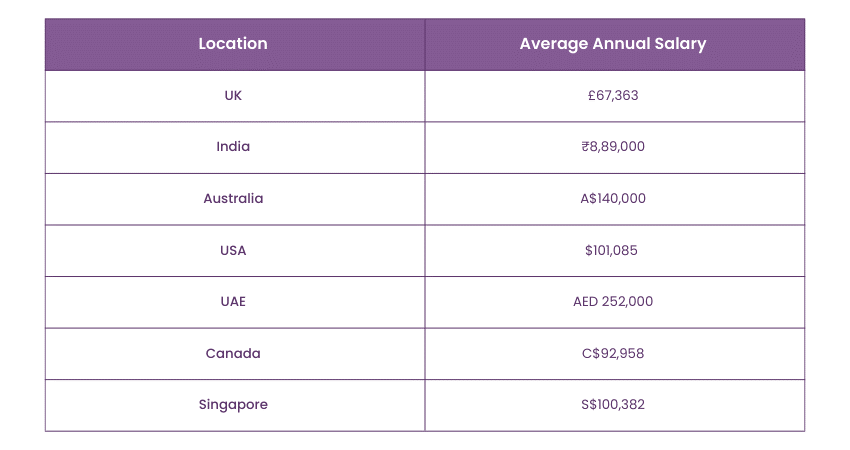Click the AED 252,000 salary value
Viewport: 850px width, 450px height.
coord(613,302)
